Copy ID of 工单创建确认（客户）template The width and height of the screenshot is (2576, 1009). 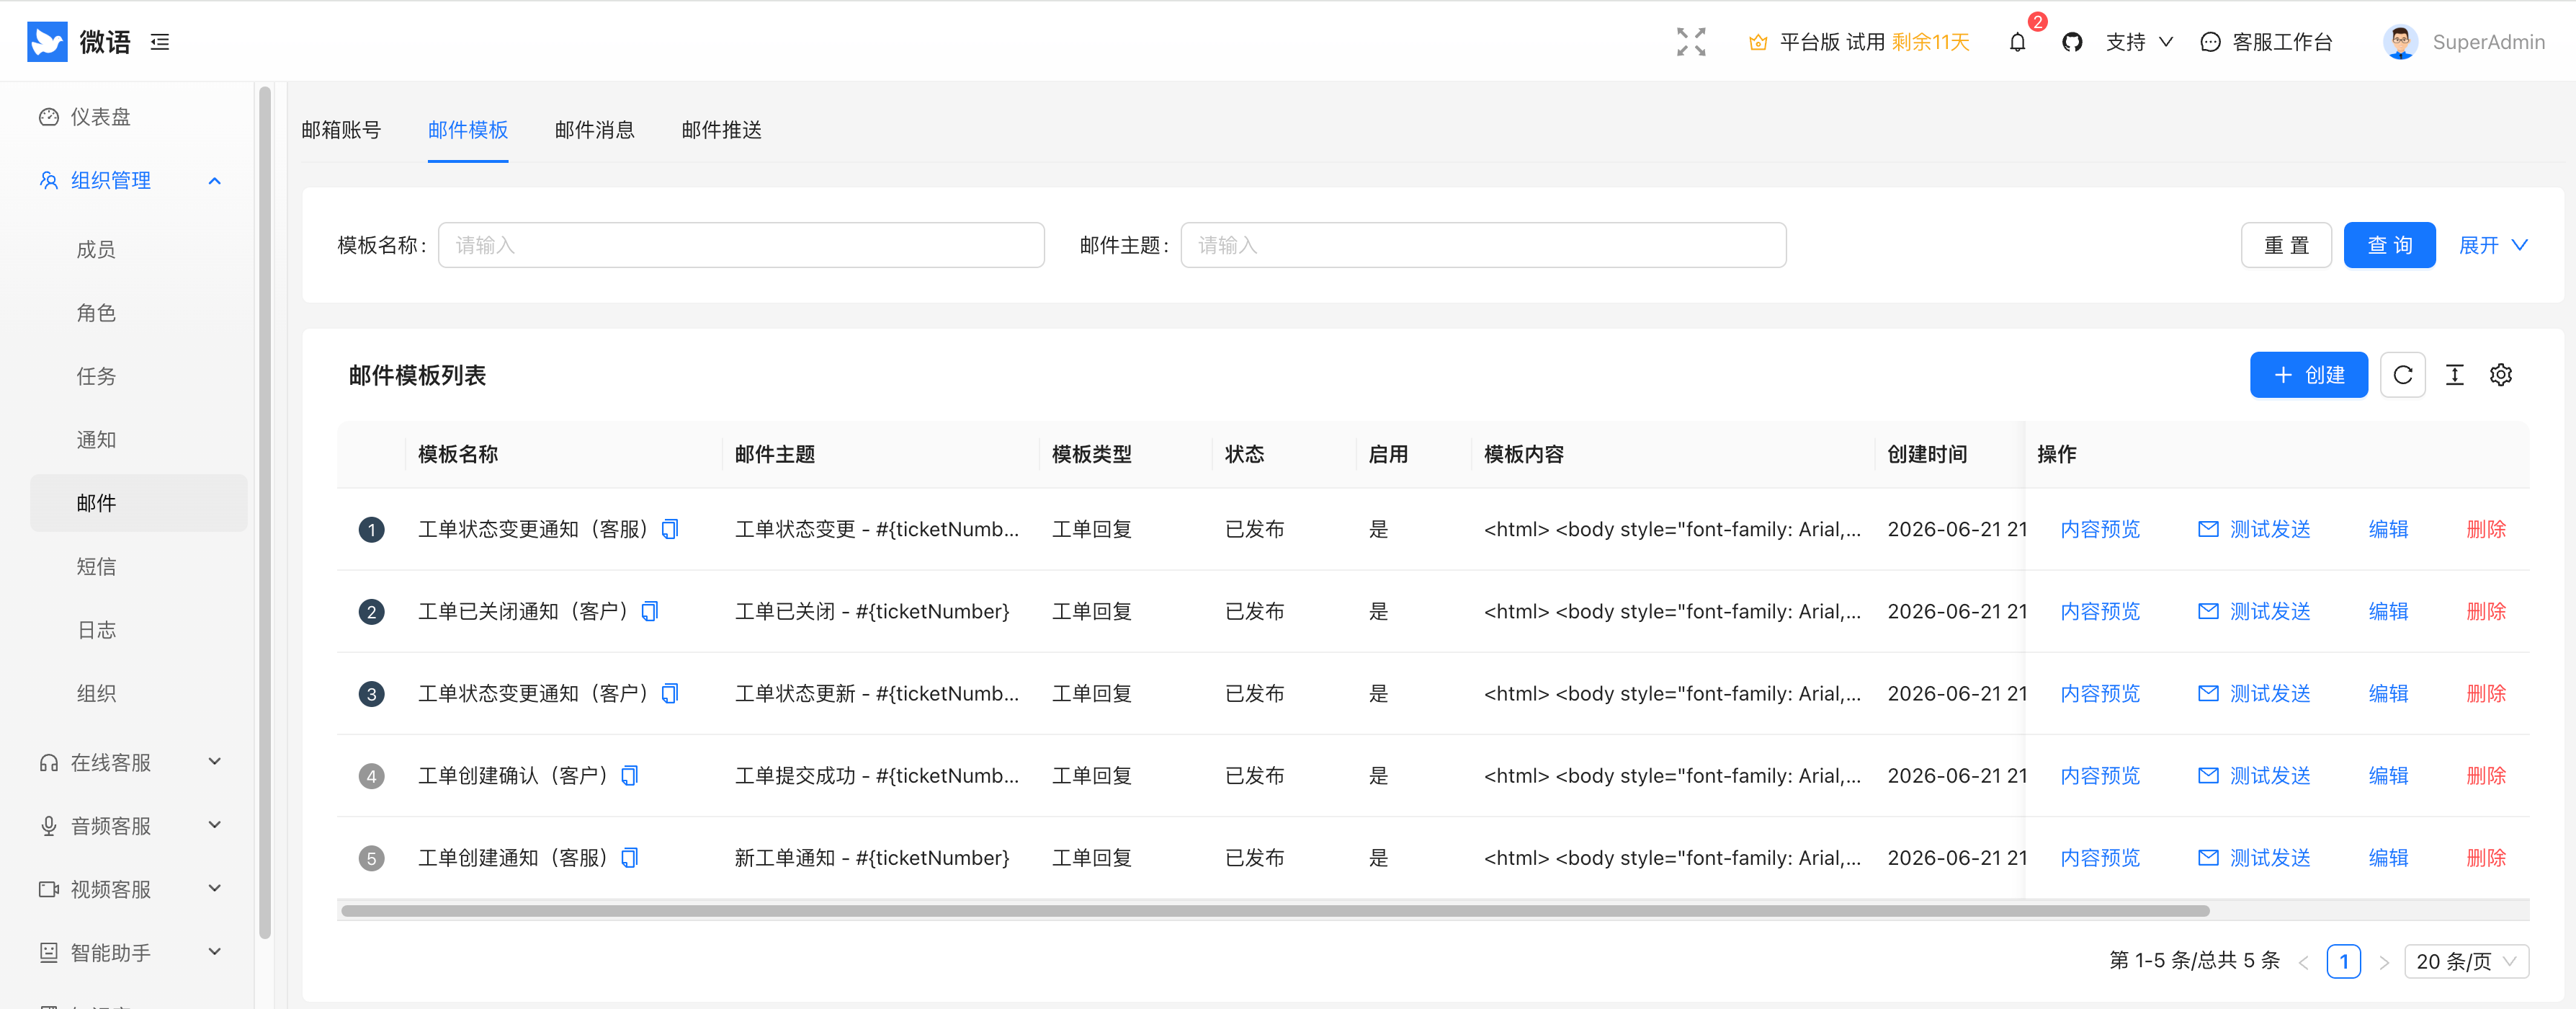pyautogui.click(x=630, y=775)
